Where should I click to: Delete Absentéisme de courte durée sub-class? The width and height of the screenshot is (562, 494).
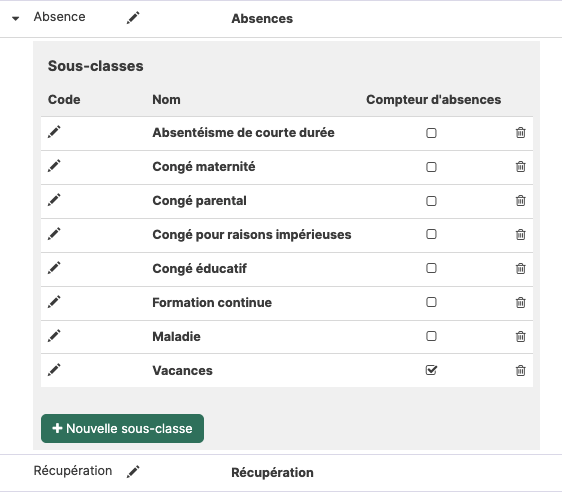[x=520, y=133]
